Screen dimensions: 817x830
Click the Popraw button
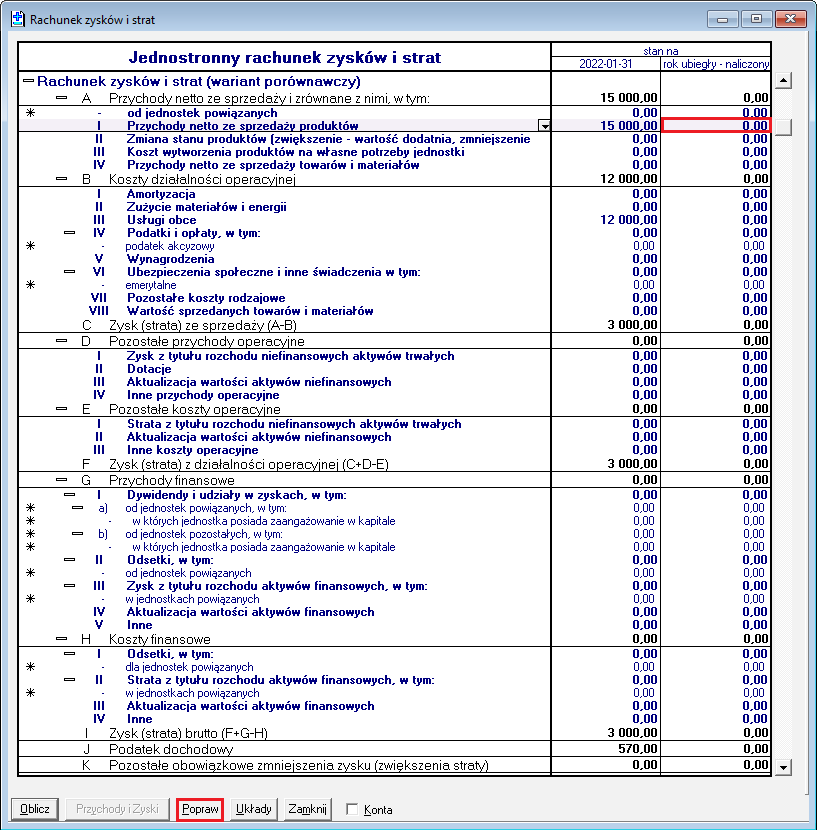pos(200,809)
